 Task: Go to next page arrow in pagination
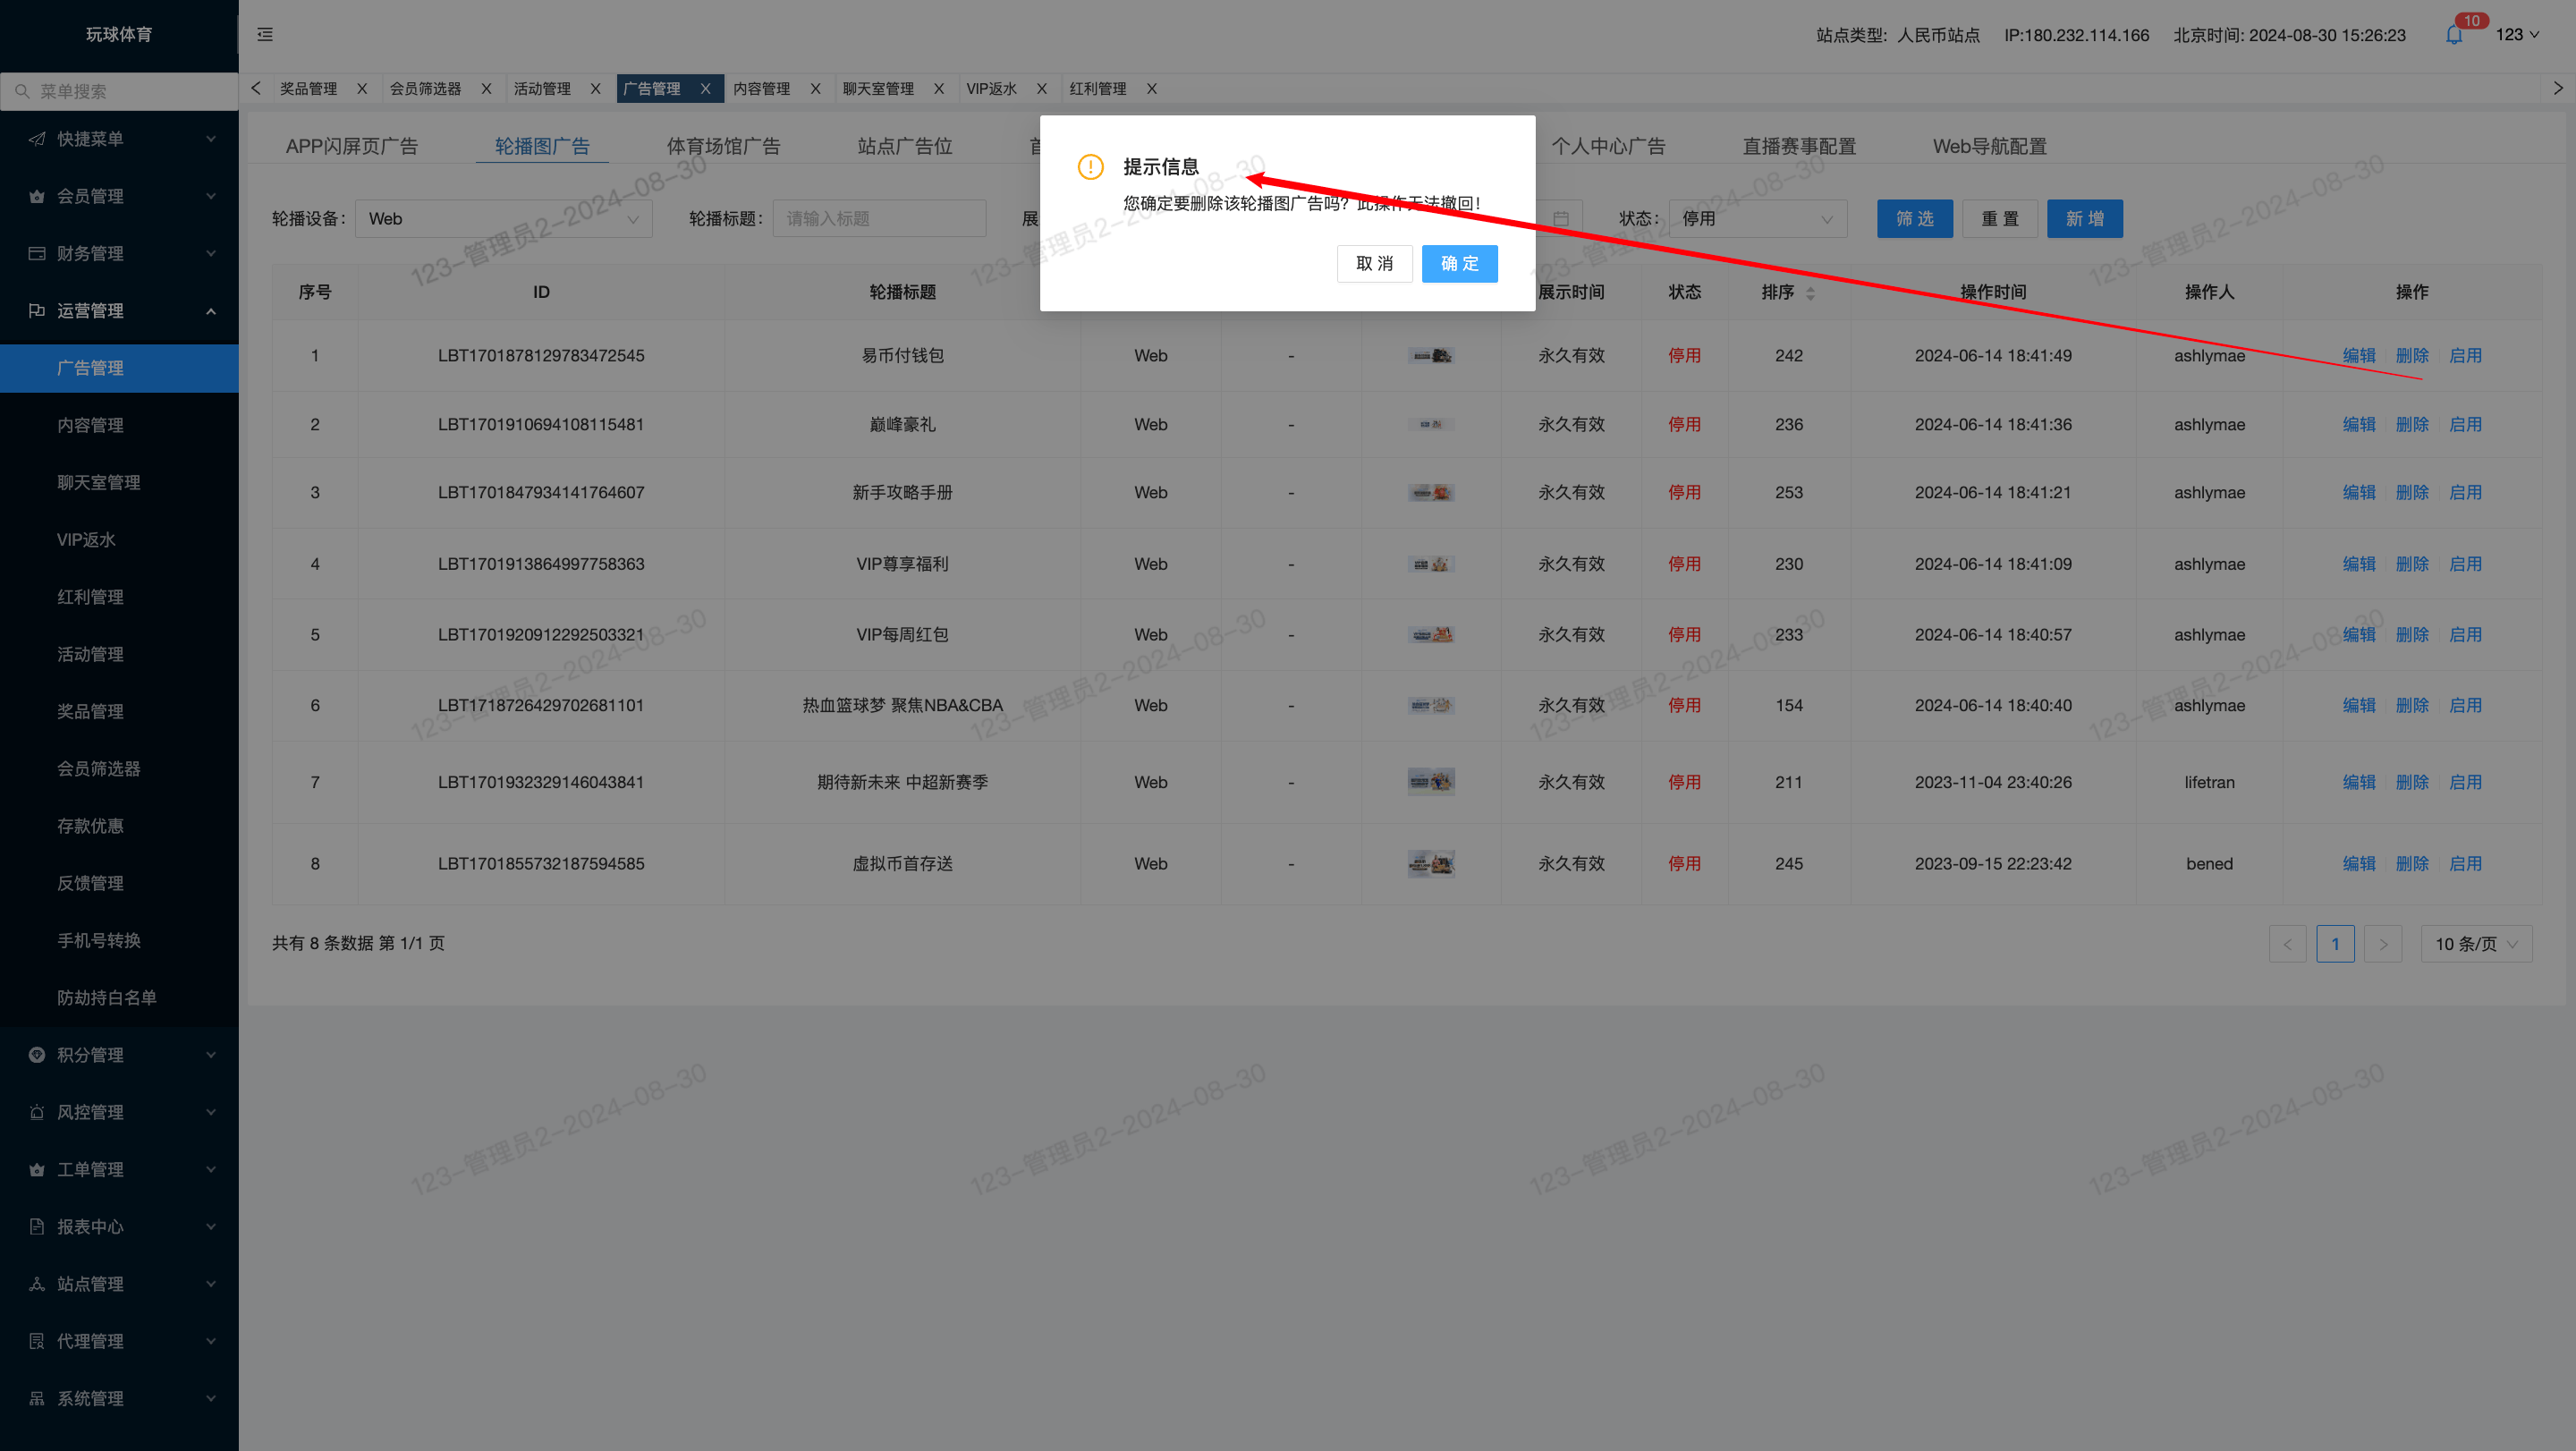pyautogui.click(x=2383, y=944)
